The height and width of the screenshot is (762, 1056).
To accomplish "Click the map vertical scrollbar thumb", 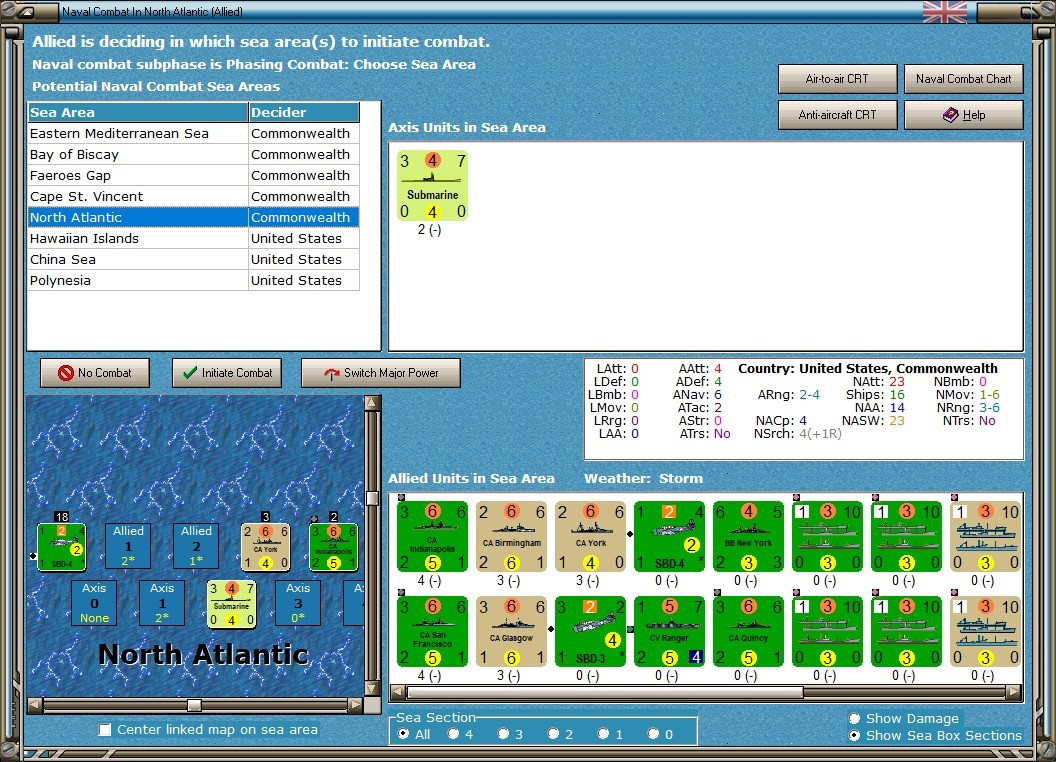I will [372, 498].
